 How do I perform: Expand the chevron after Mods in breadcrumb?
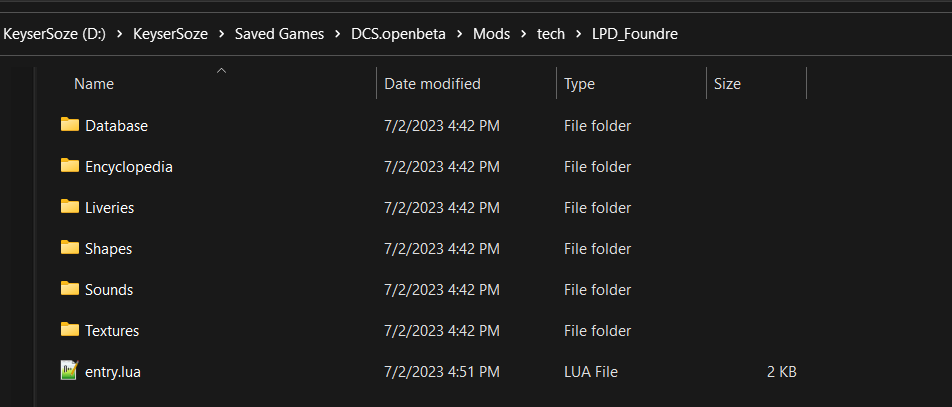pyautogui.click(x=523, y=34)
